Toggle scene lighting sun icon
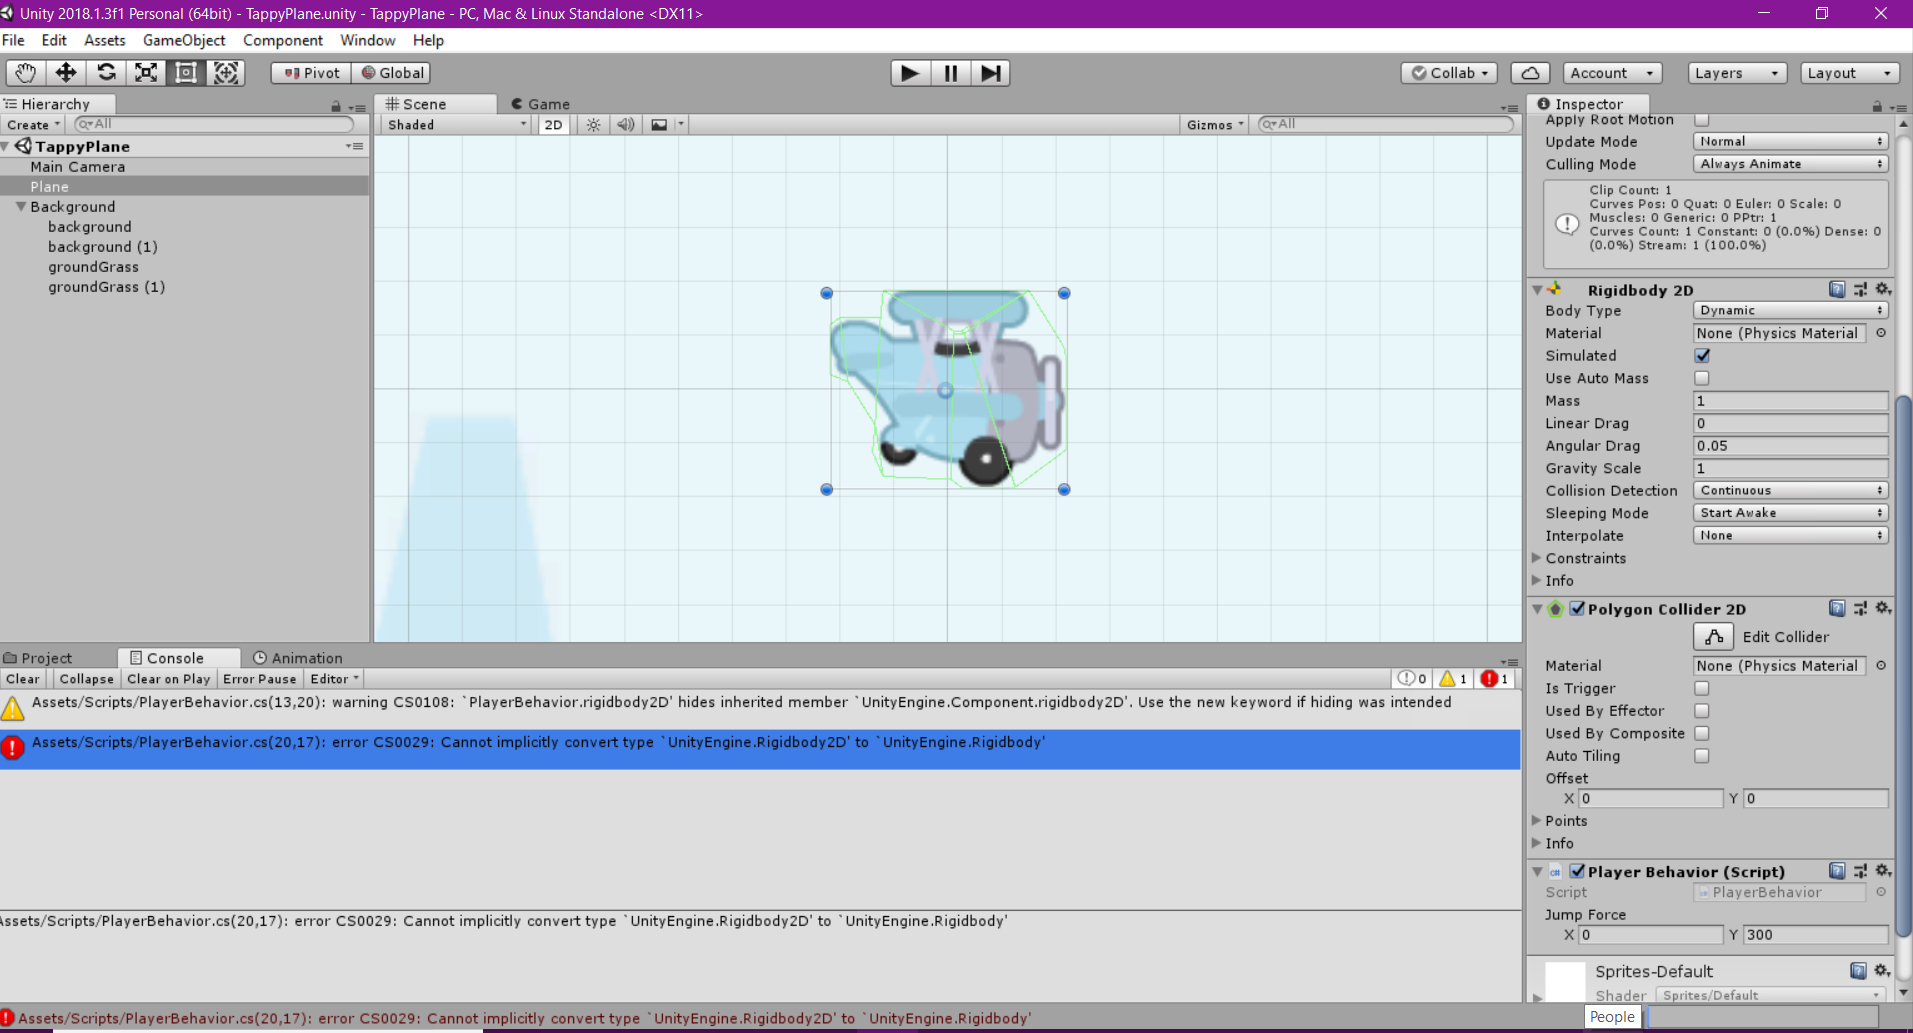Image resolution: width=1913 pixels, height=1033 pixels. [x=593, y=125]
